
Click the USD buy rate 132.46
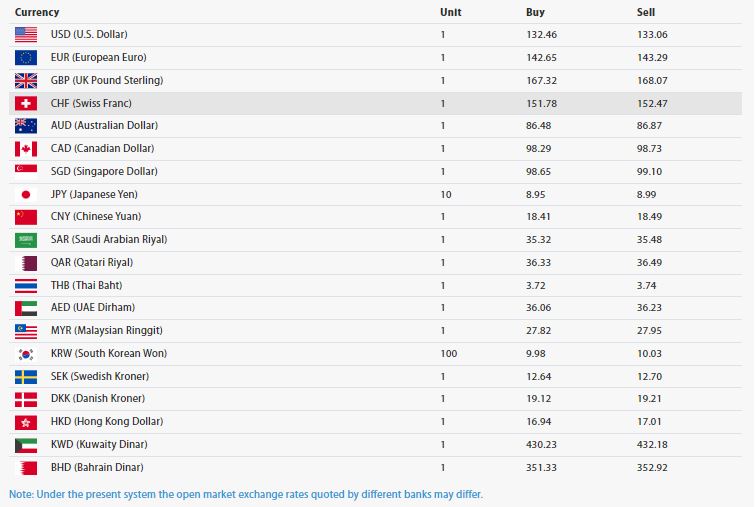(541, 35)
